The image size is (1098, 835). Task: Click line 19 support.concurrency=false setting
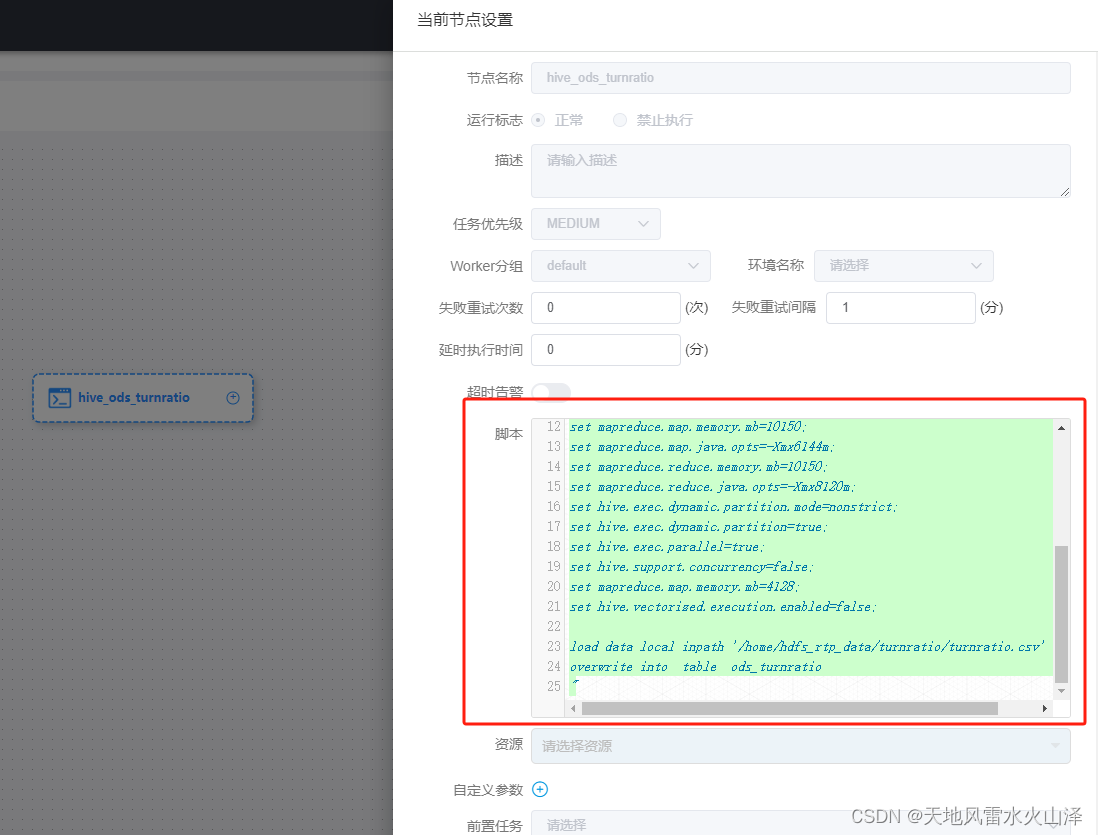(691, 567)
